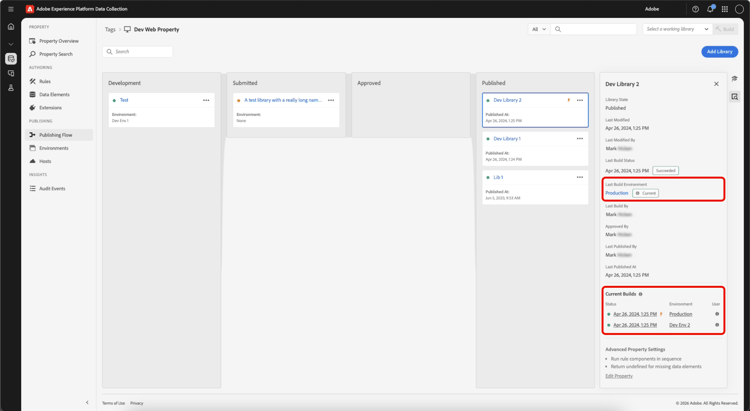Open more options for Dev Library 1
Viewport: 750px width, 411px height.
[x=580, y=139]
